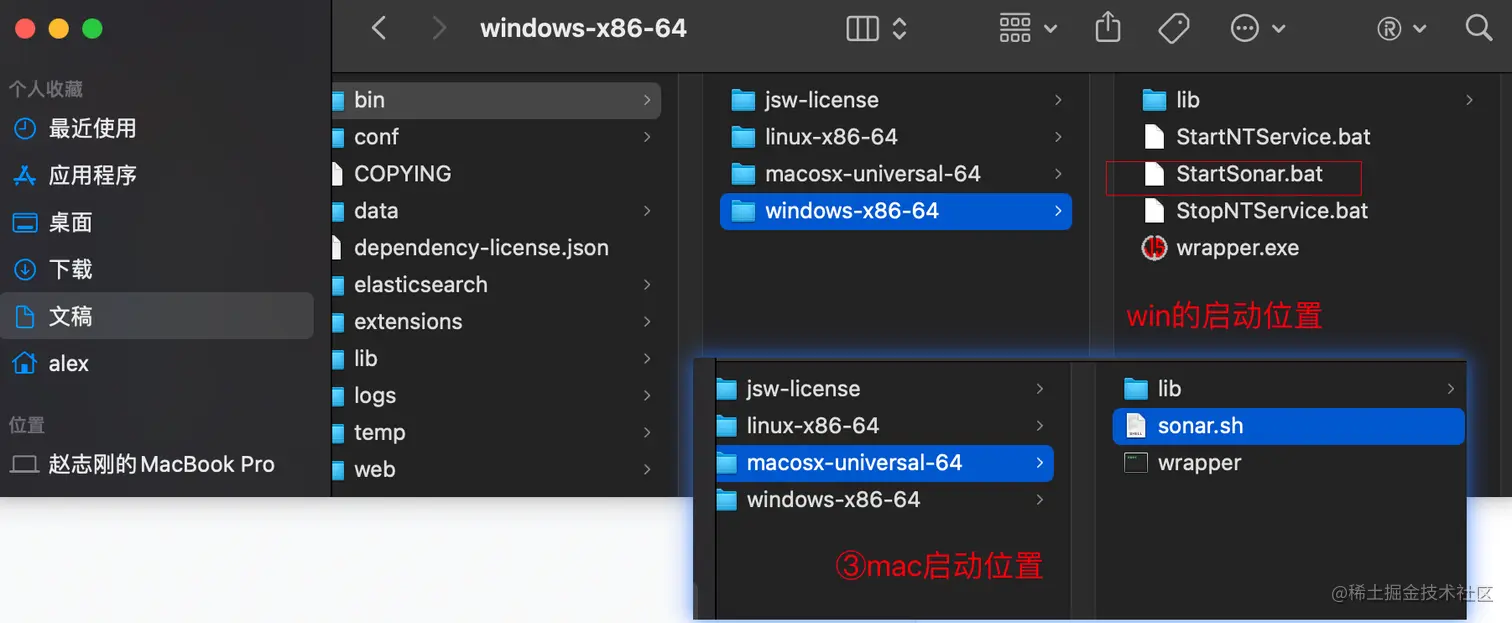Click the wrapper terminal executable icon

1136,463
